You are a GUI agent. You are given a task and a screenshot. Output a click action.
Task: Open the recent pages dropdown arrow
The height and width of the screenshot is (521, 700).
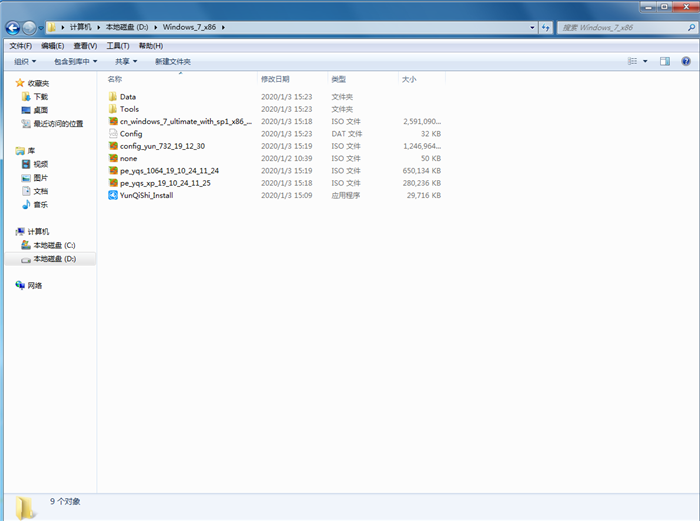[x=41, y=28]
